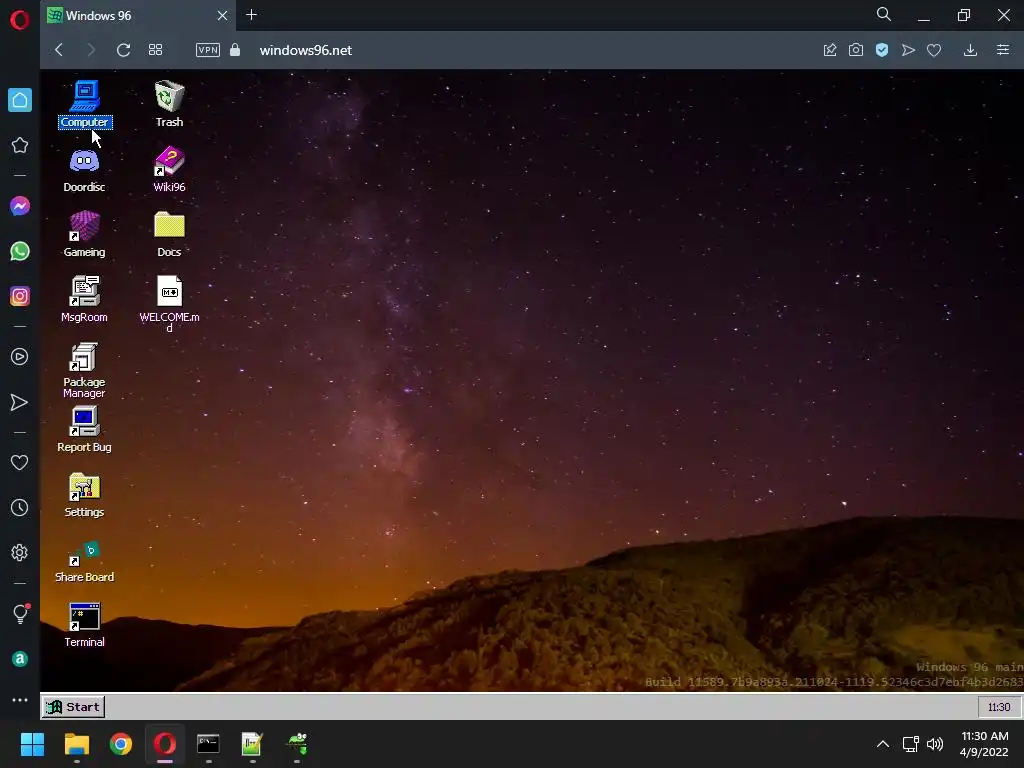1024x768 pixels.
Task: Open Messenger in the sidebar
Action: [x=20, y=206]
